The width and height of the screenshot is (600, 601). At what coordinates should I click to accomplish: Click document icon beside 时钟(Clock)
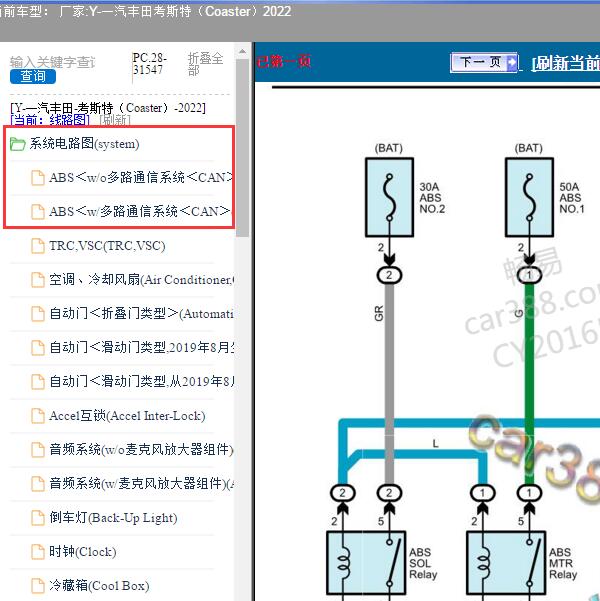point(38,552)
